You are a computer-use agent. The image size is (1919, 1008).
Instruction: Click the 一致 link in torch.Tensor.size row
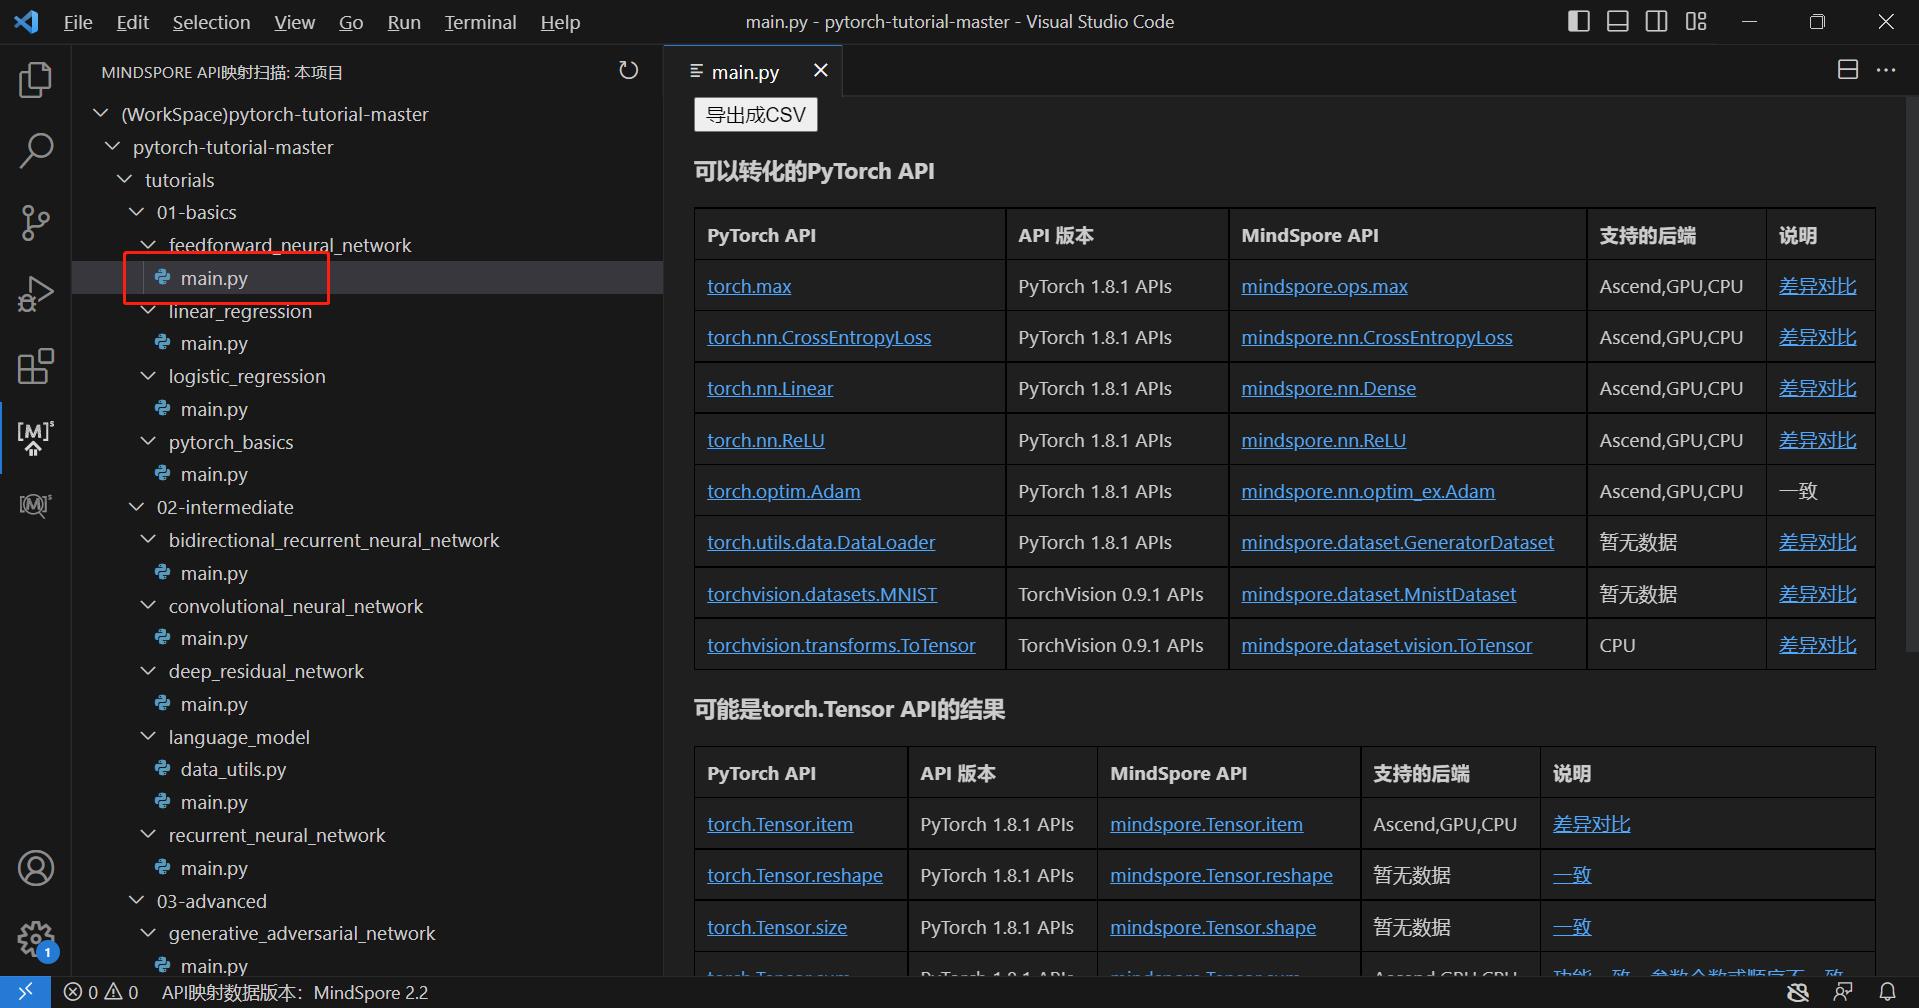pos(1571,927)
